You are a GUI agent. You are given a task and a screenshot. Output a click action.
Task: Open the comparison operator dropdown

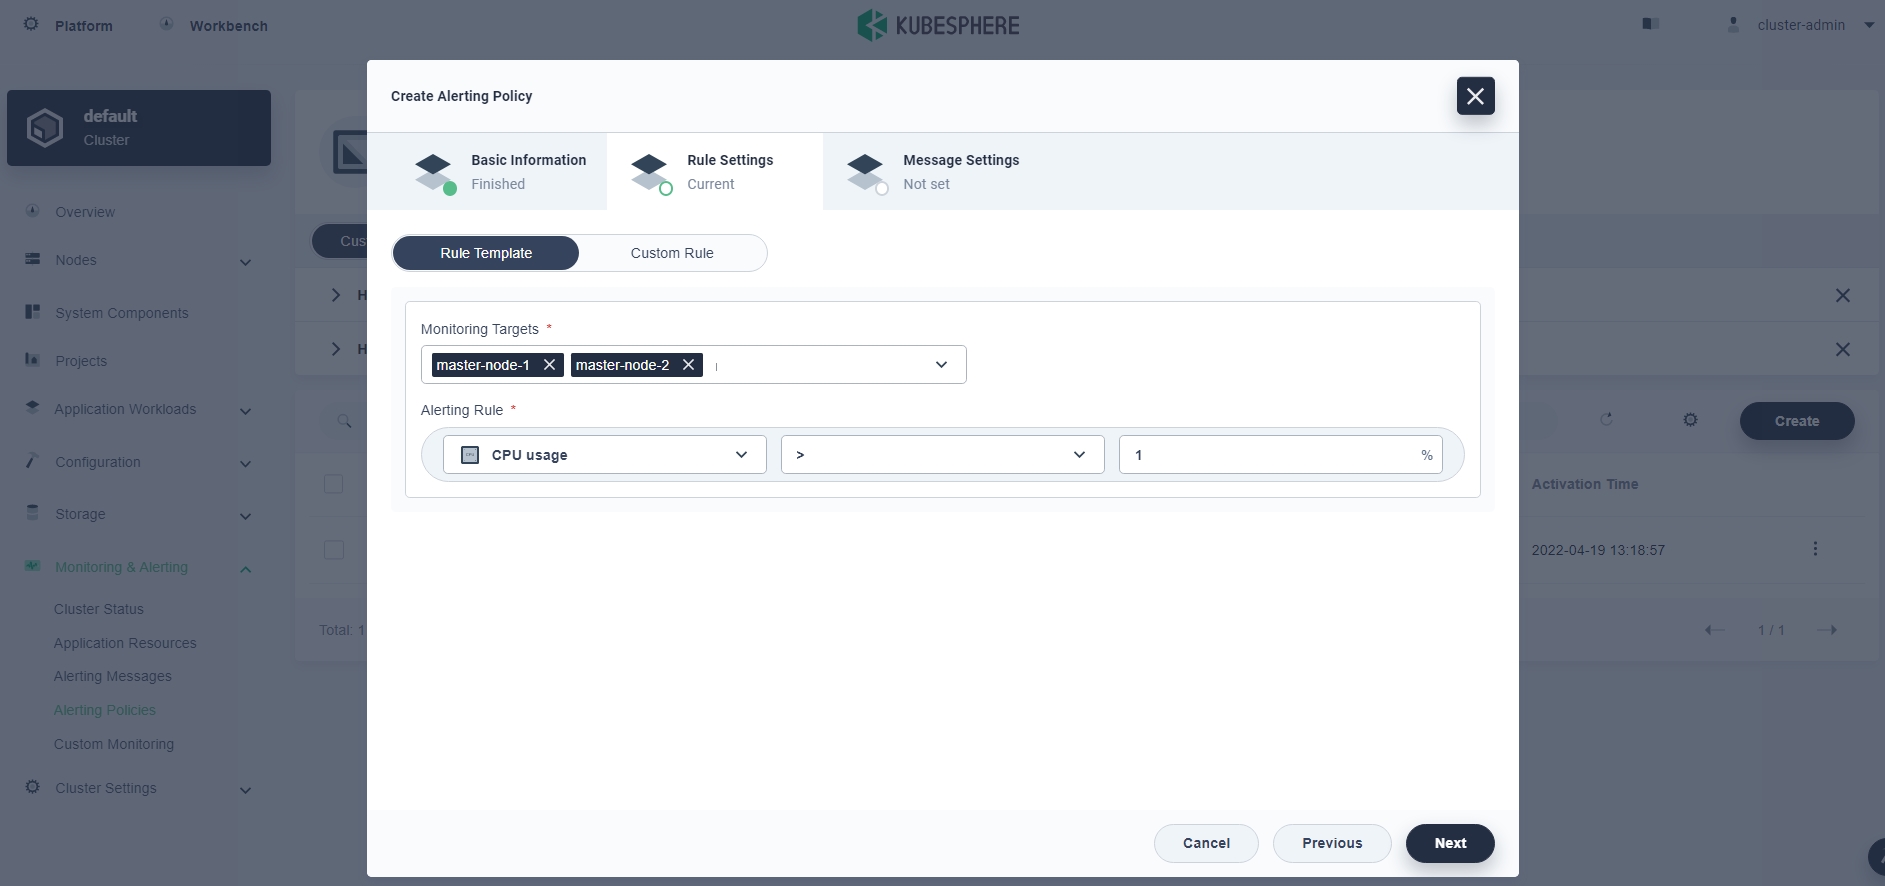point(941,455)
